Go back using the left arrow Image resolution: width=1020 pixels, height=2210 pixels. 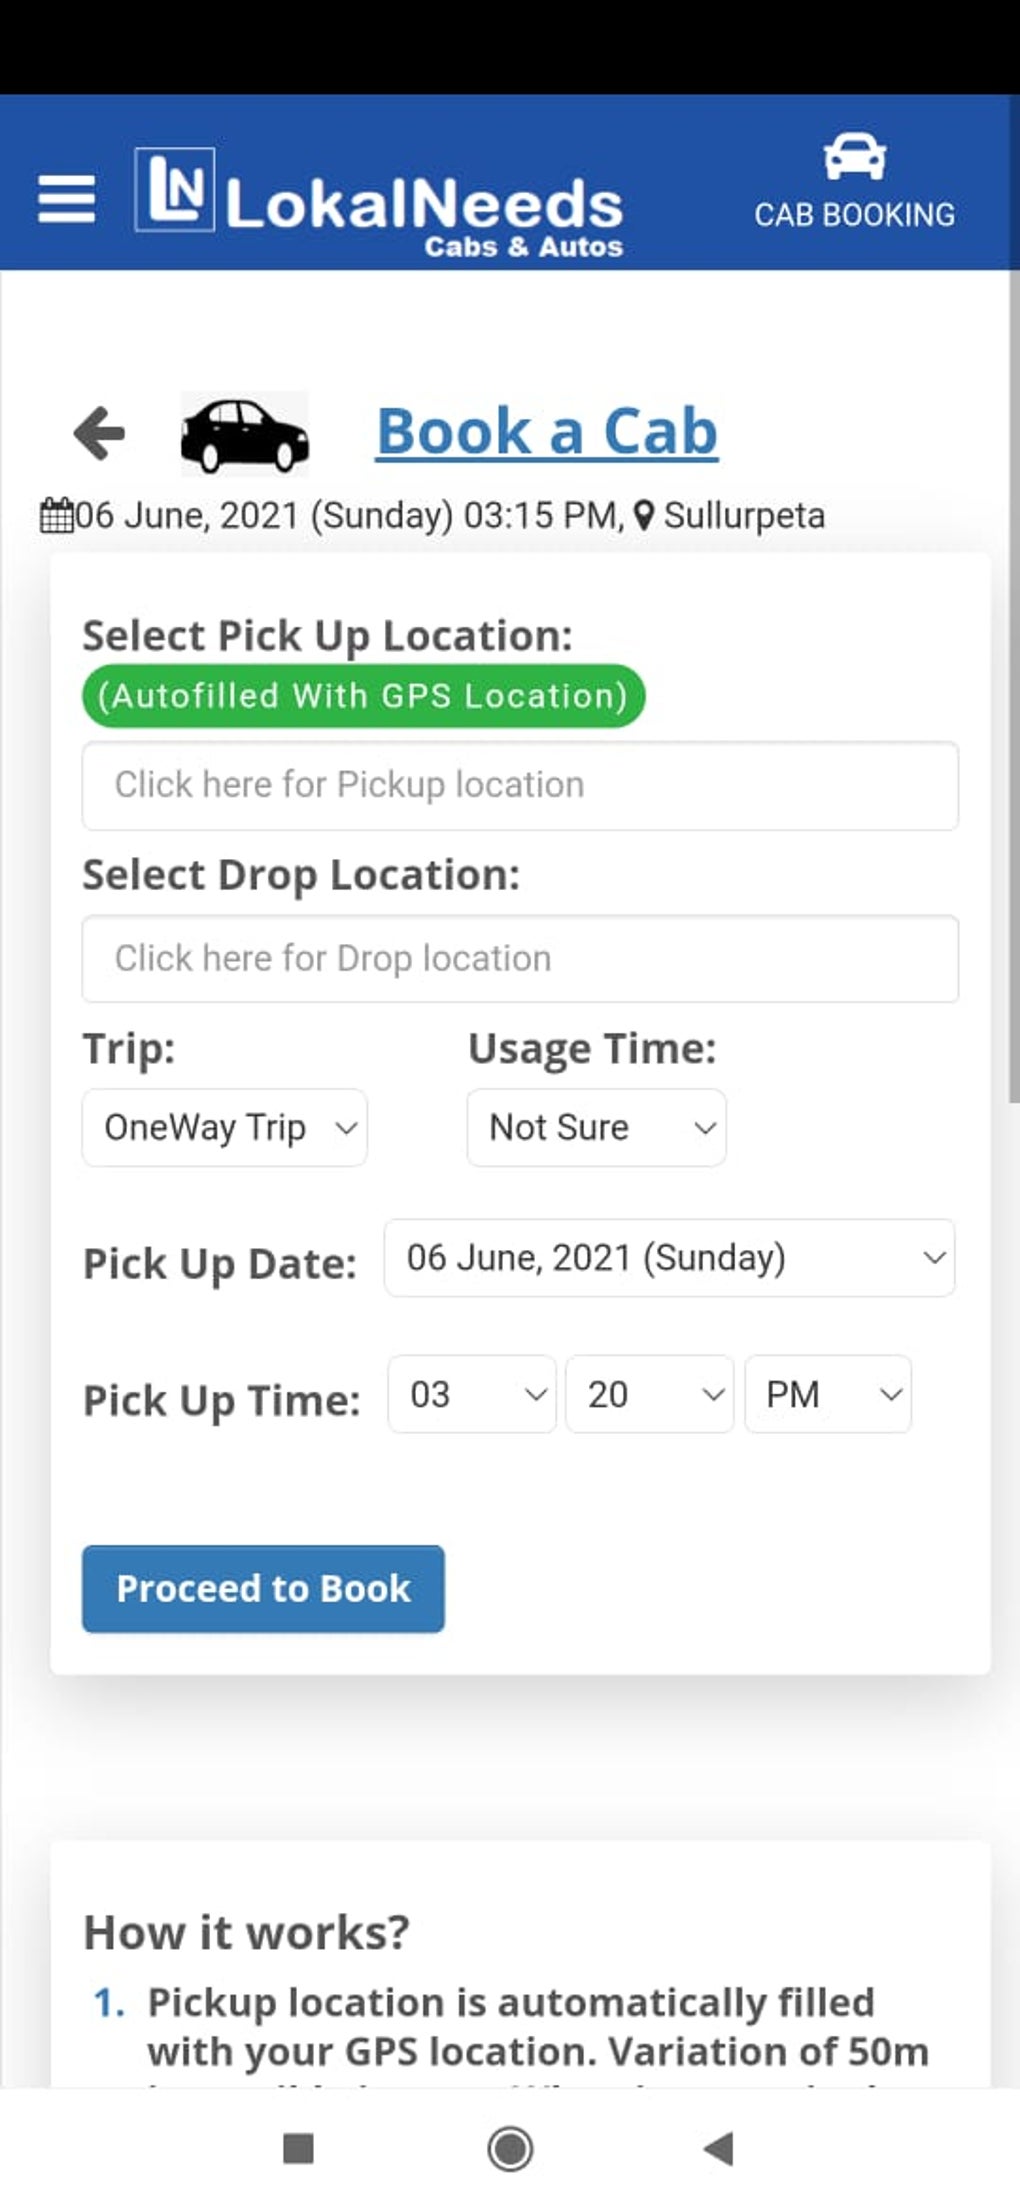(x=99, y=433)
